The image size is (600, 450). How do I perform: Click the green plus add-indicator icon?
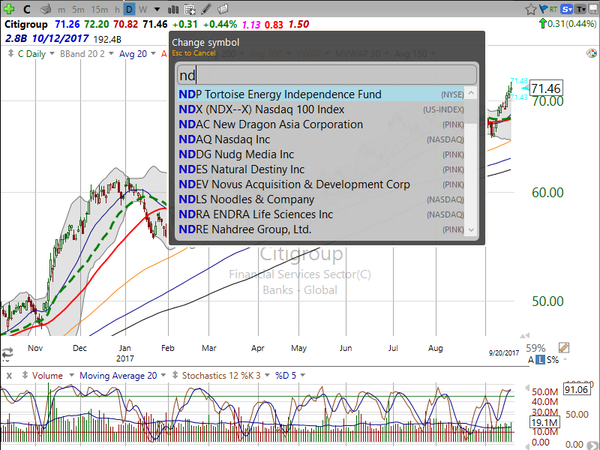[x=8, y=8]
